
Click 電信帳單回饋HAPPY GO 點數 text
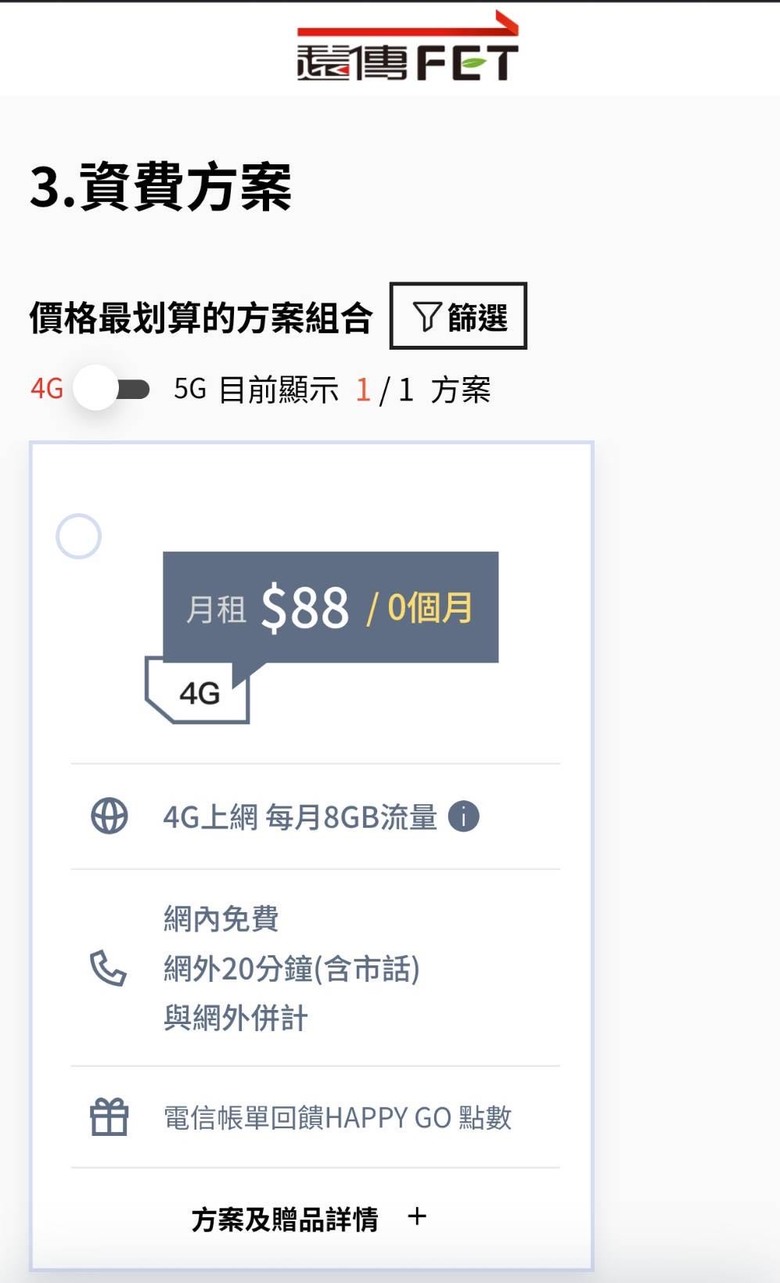pos(338,1117)
